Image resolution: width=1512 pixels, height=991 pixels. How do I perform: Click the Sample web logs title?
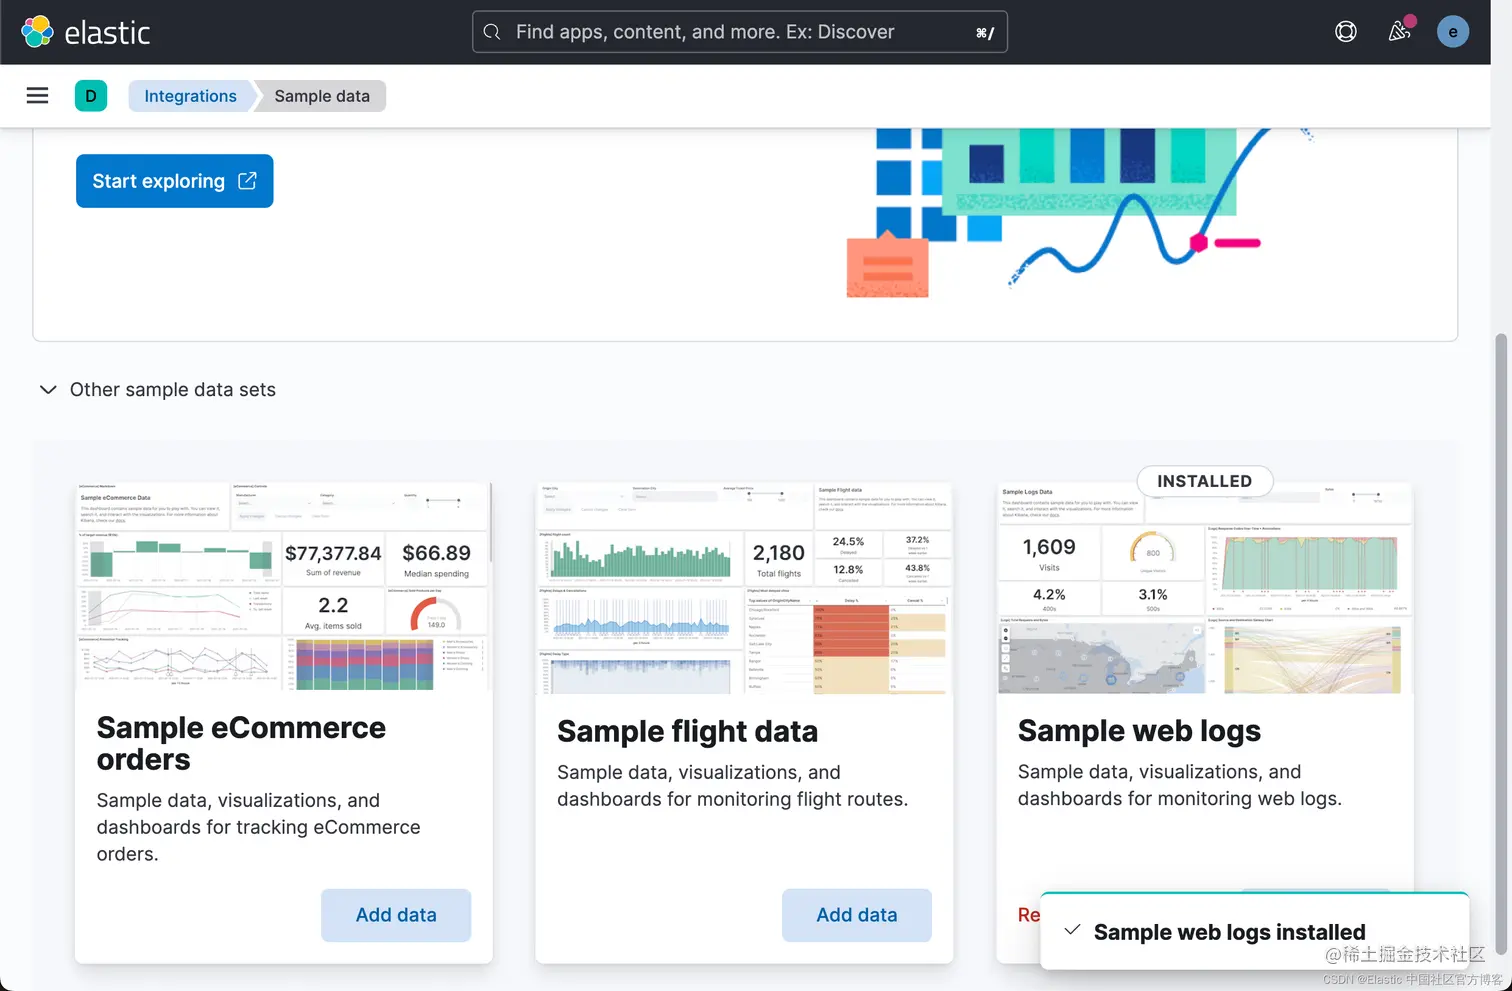coord(1139,731)
